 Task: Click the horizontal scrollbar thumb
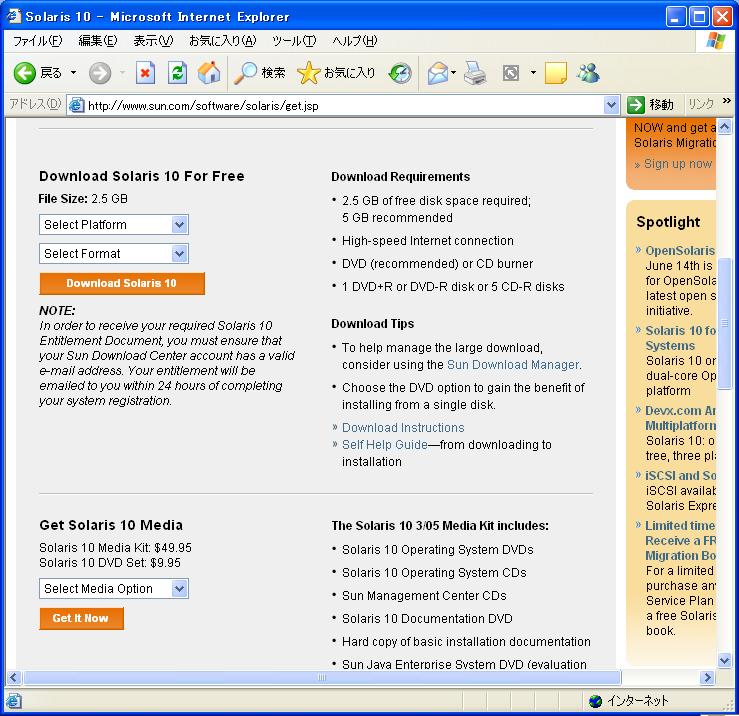tap(322, 678)
